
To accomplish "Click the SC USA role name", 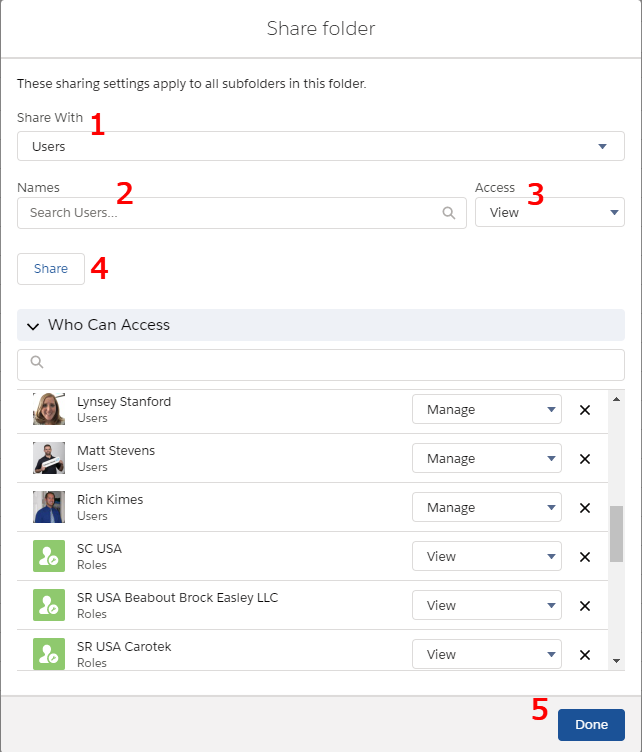I will pos(100,548).
